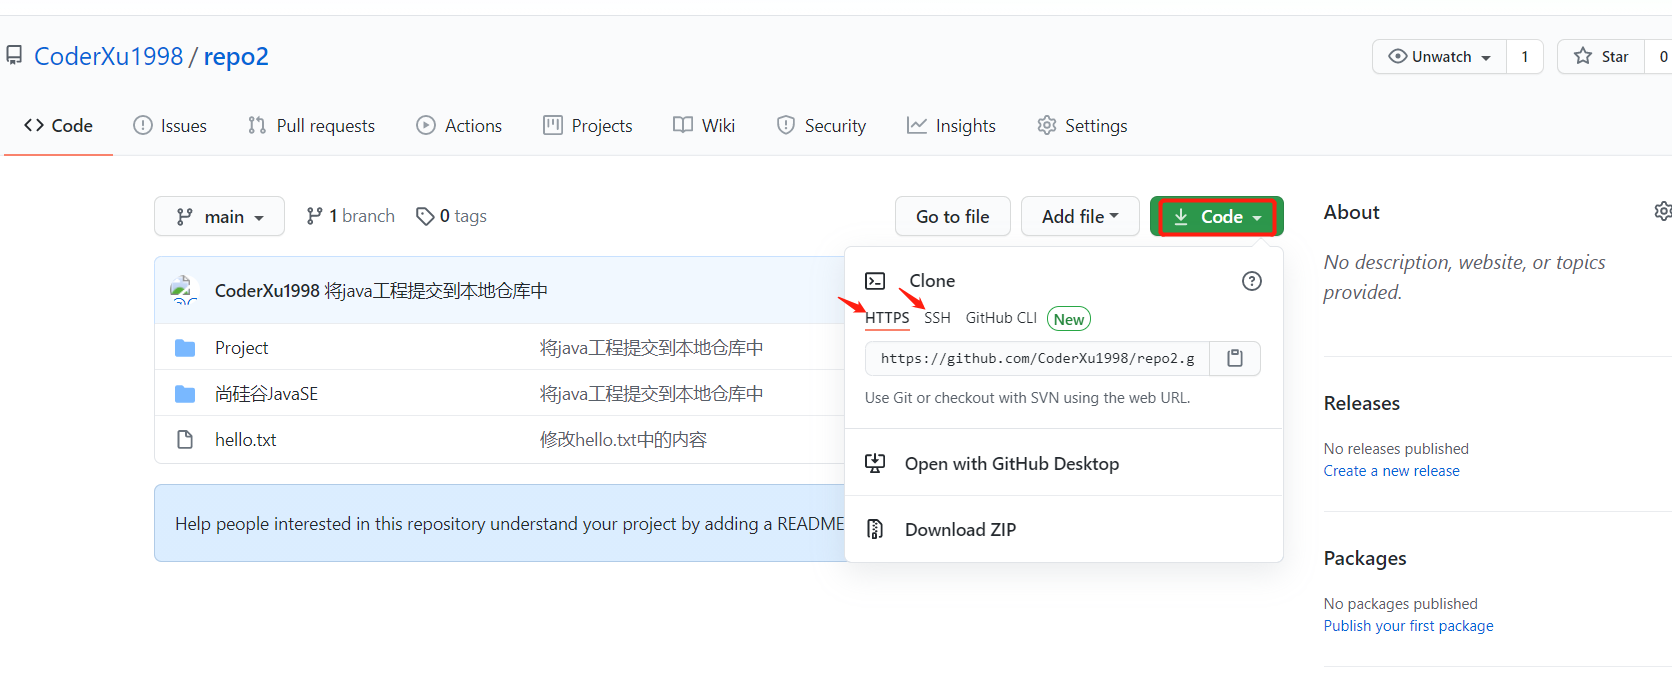Open the Packages heading link
Screen dimensions: 1672x675
coord(1365,558)
